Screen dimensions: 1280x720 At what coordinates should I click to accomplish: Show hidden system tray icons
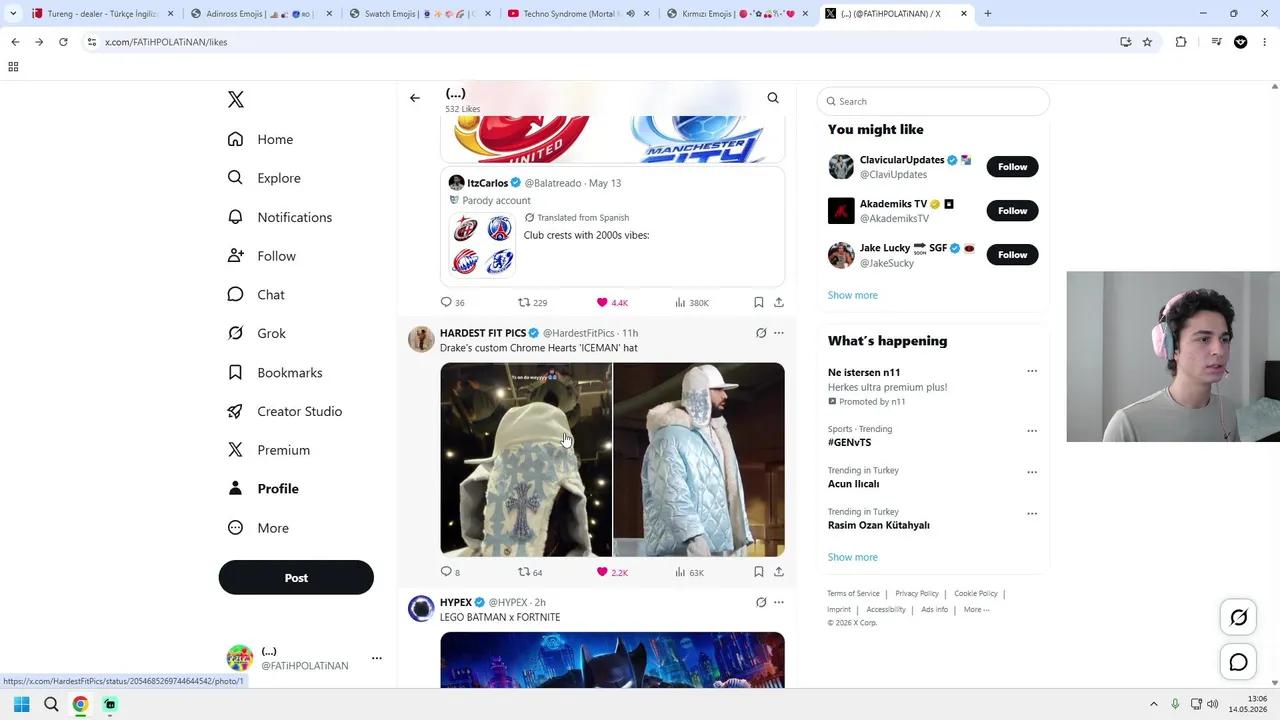point(1153,704)
